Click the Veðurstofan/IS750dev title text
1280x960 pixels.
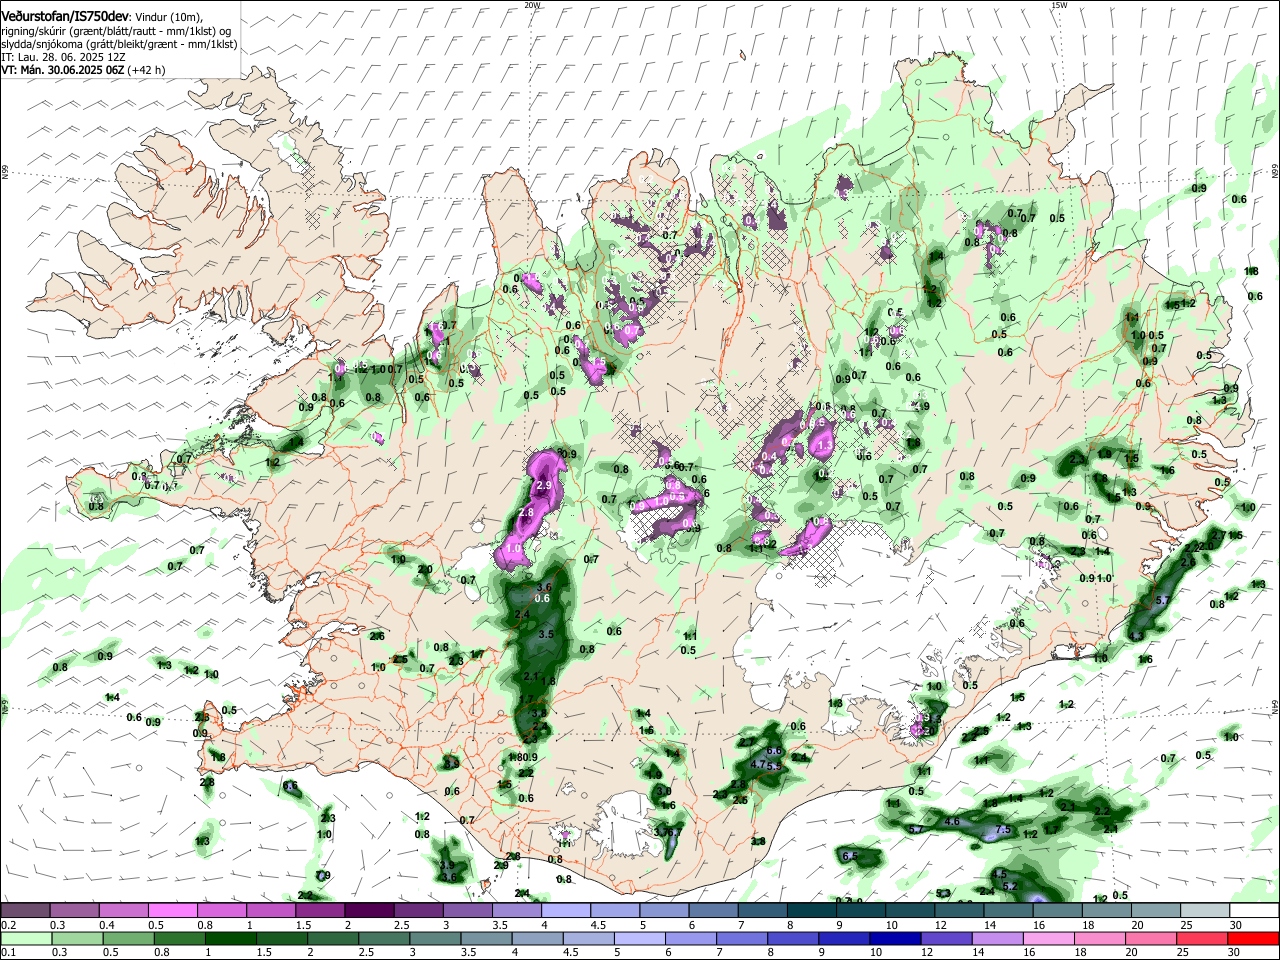(65, 16)
